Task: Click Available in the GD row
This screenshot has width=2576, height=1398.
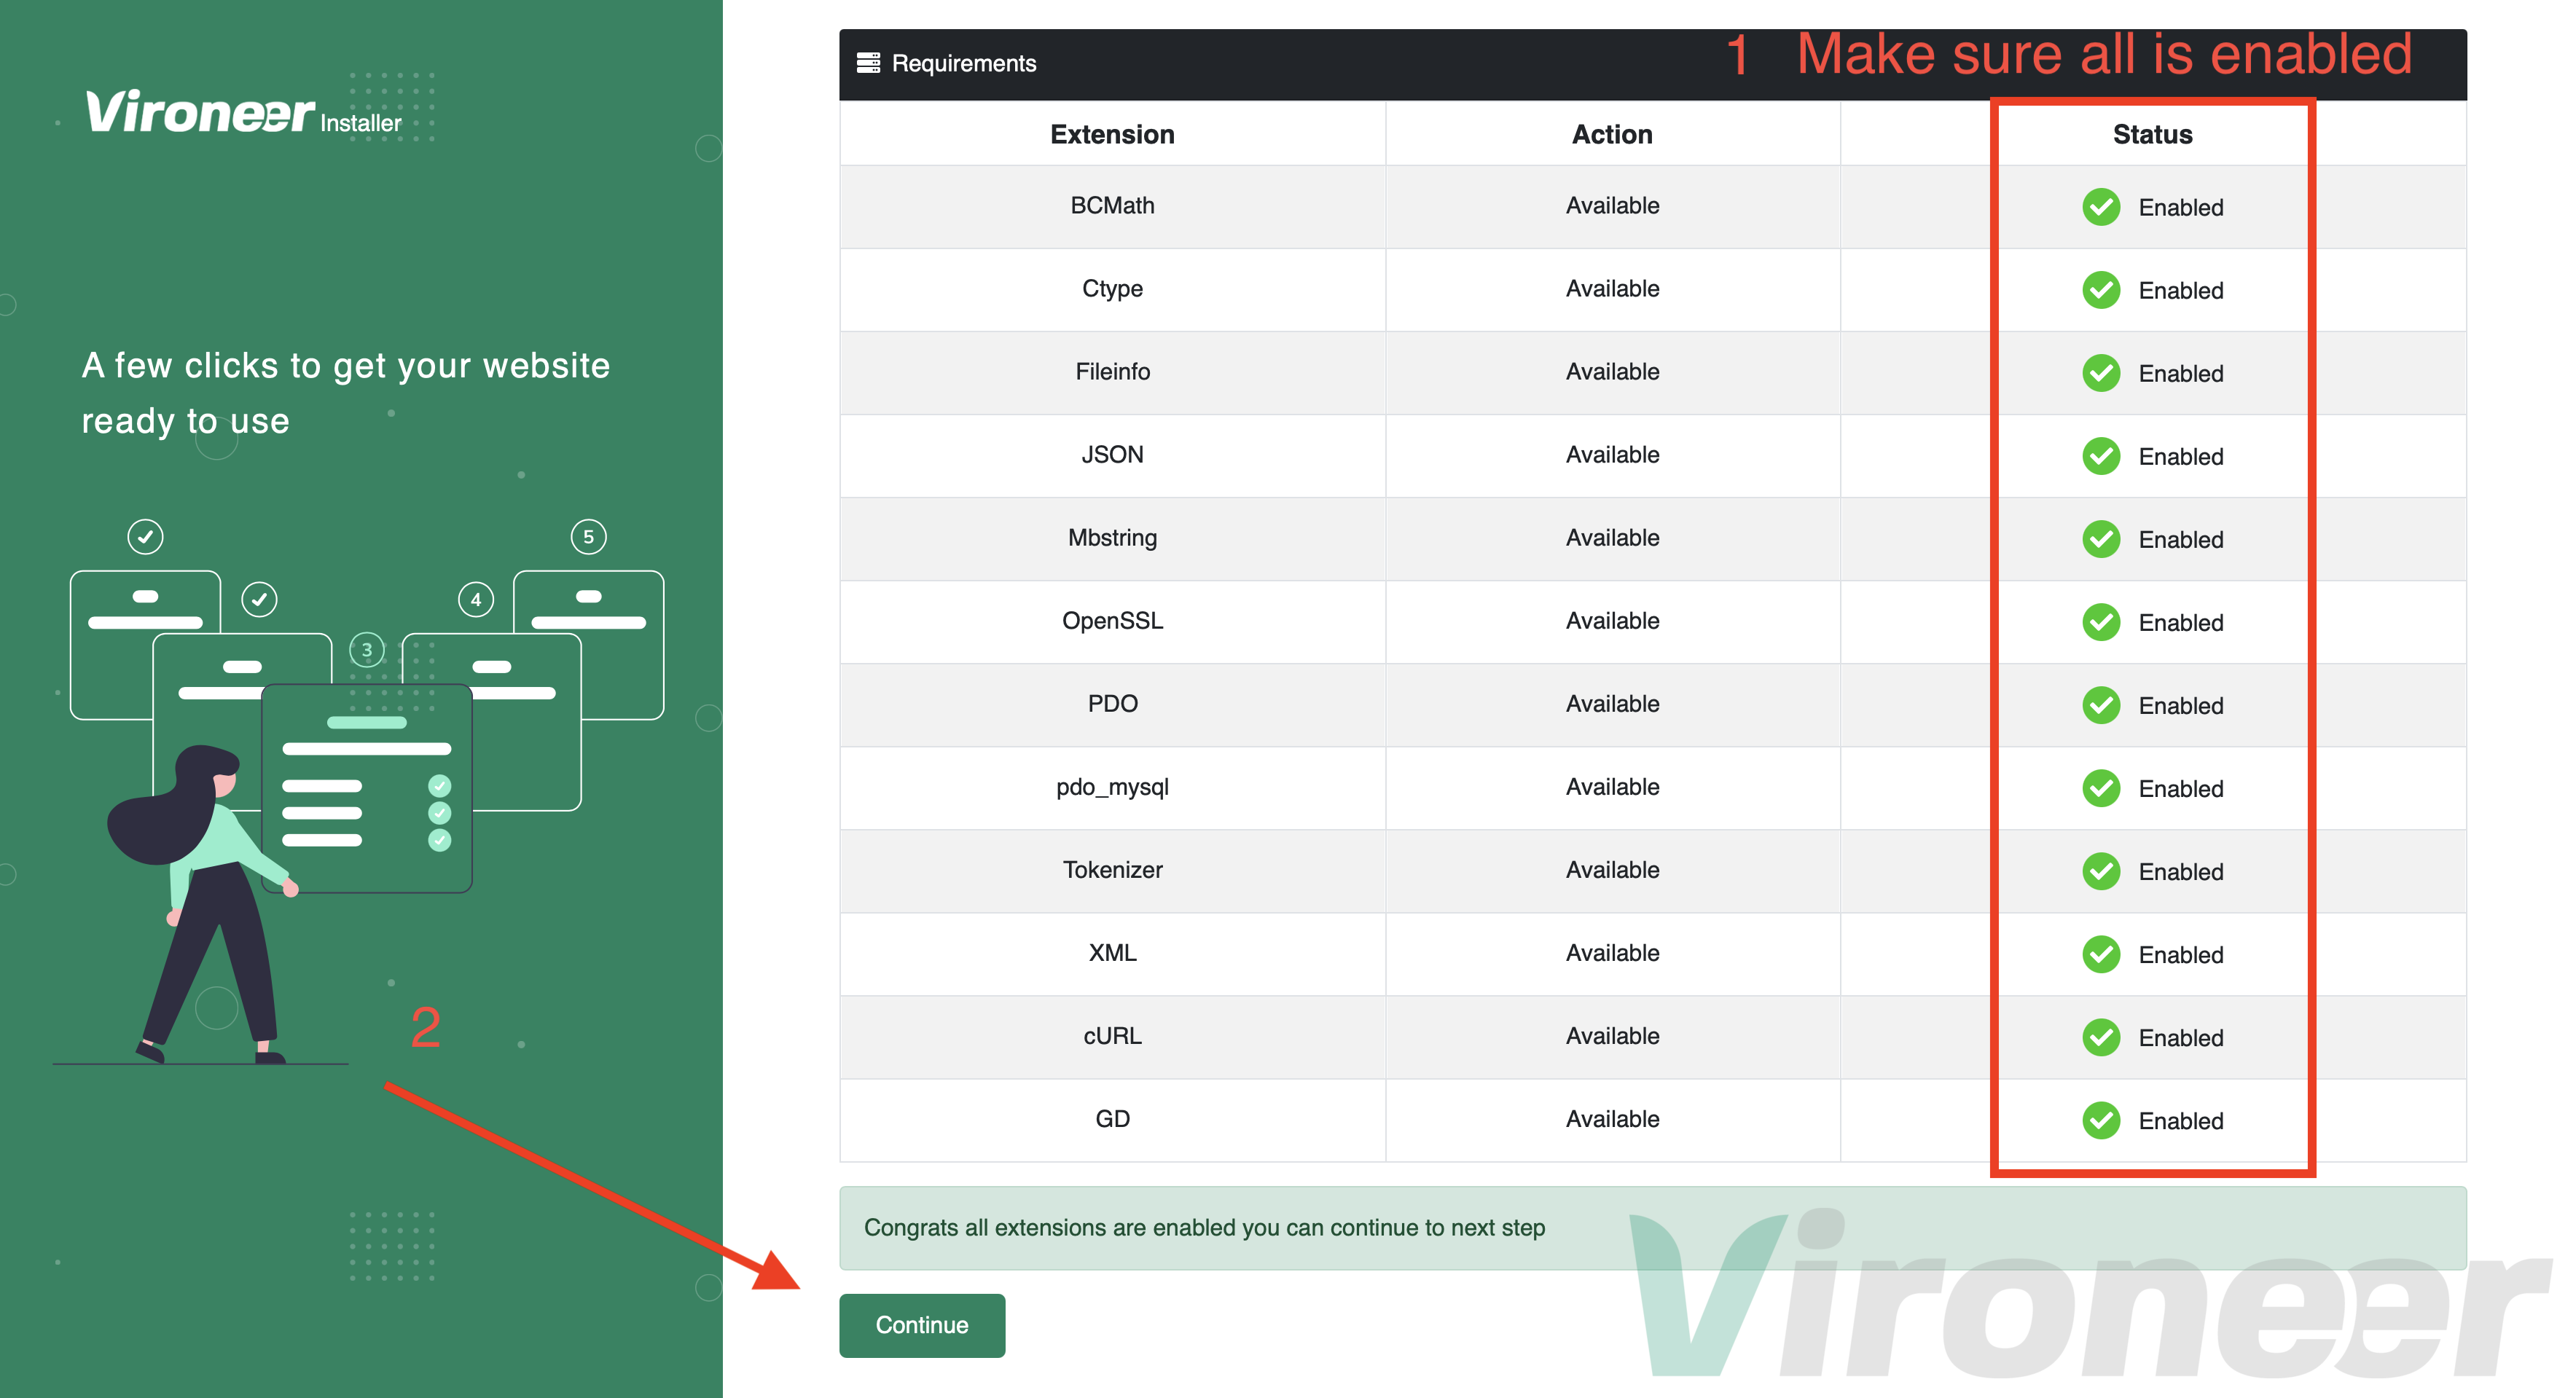Action: click(x=1612, y=1119)
